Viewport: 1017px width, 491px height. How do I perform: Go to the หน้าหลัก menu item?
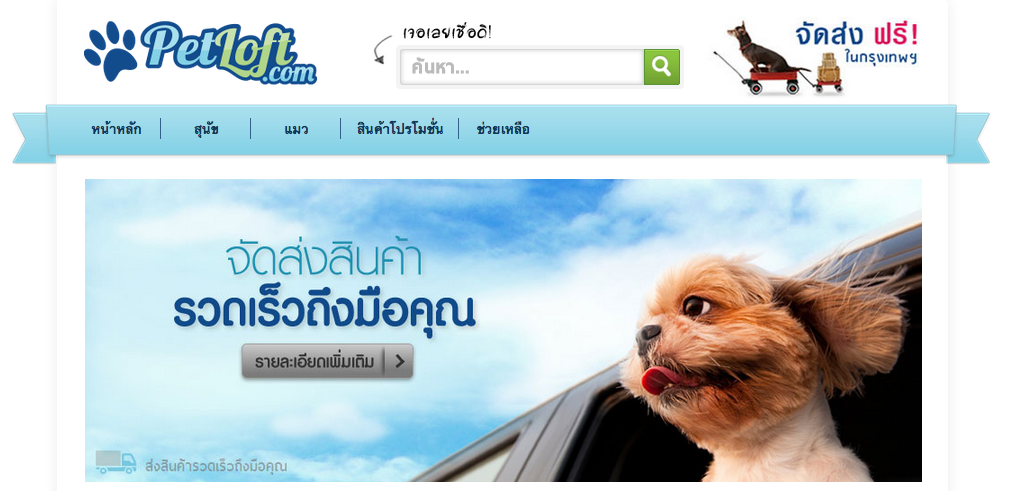(116, 129)
